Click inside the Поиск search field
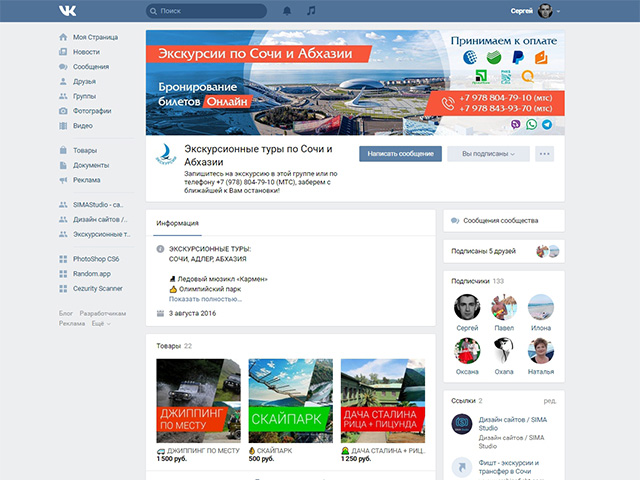 pos(207,11)
